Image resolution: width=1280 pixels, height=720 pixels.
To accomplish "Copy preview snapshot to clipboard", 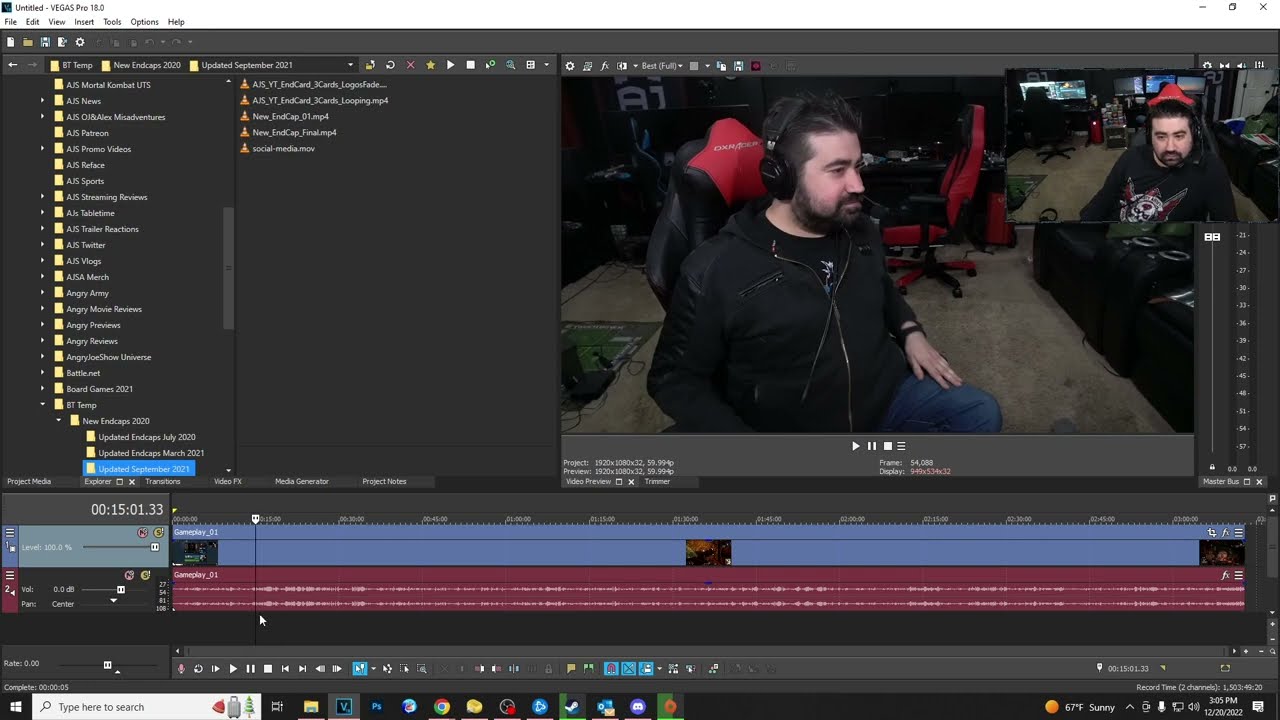I will coord(721,66).
